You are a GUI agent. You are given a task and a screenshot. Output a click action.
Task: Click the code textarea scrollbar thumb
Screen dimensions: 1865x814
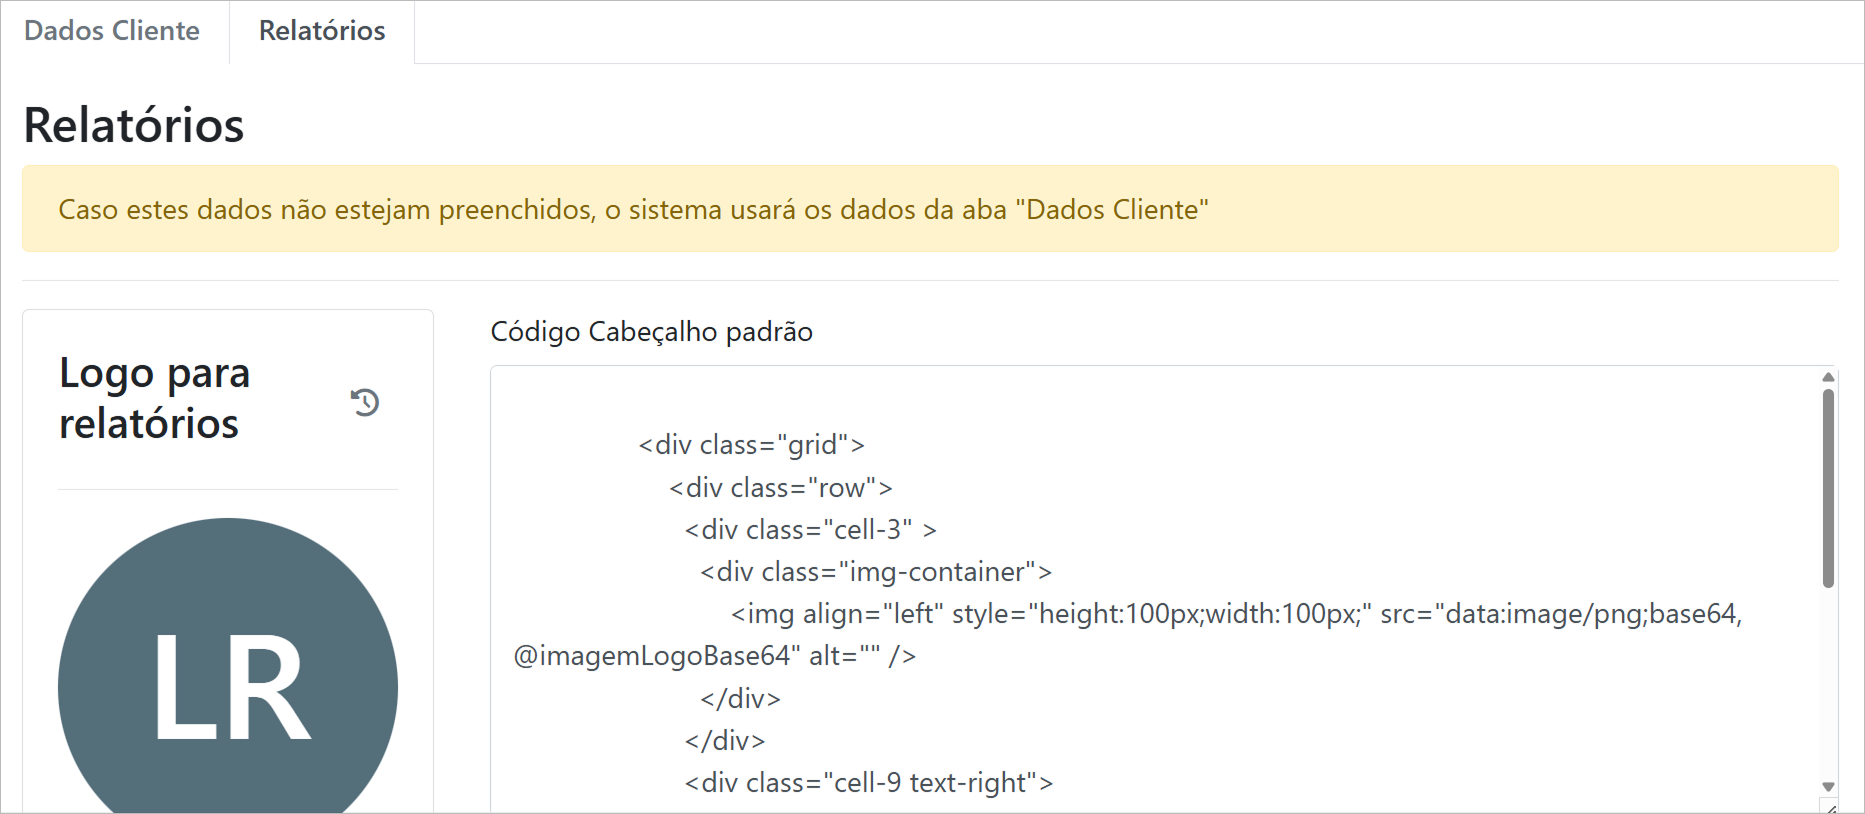(1828, 487)
